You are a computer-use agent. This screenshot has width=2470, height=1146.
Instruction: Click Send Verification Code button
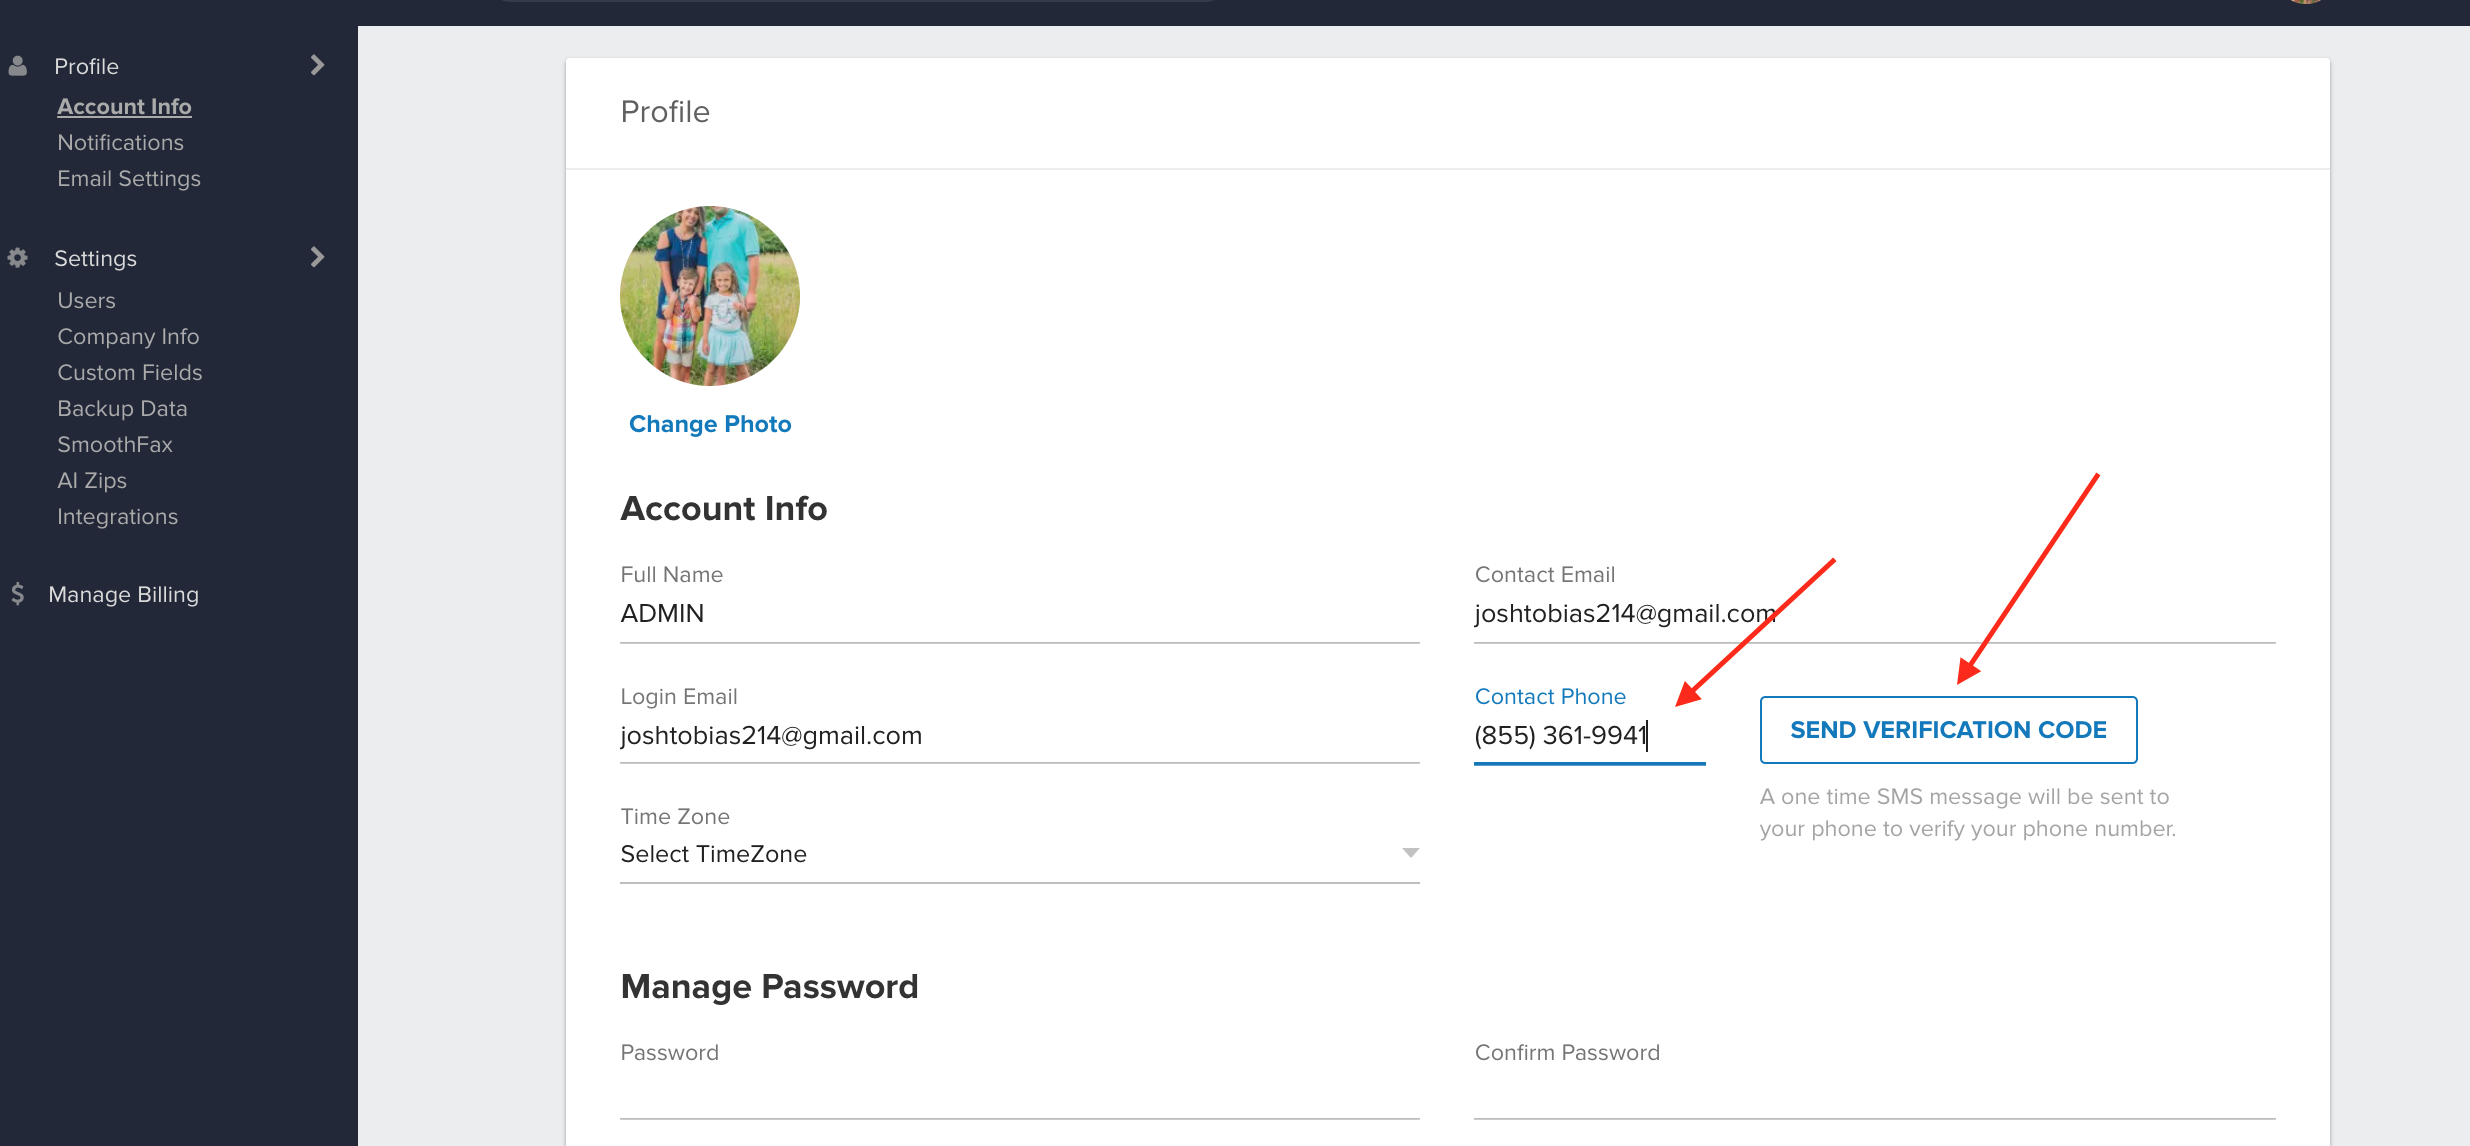[x=1948, y=730]
